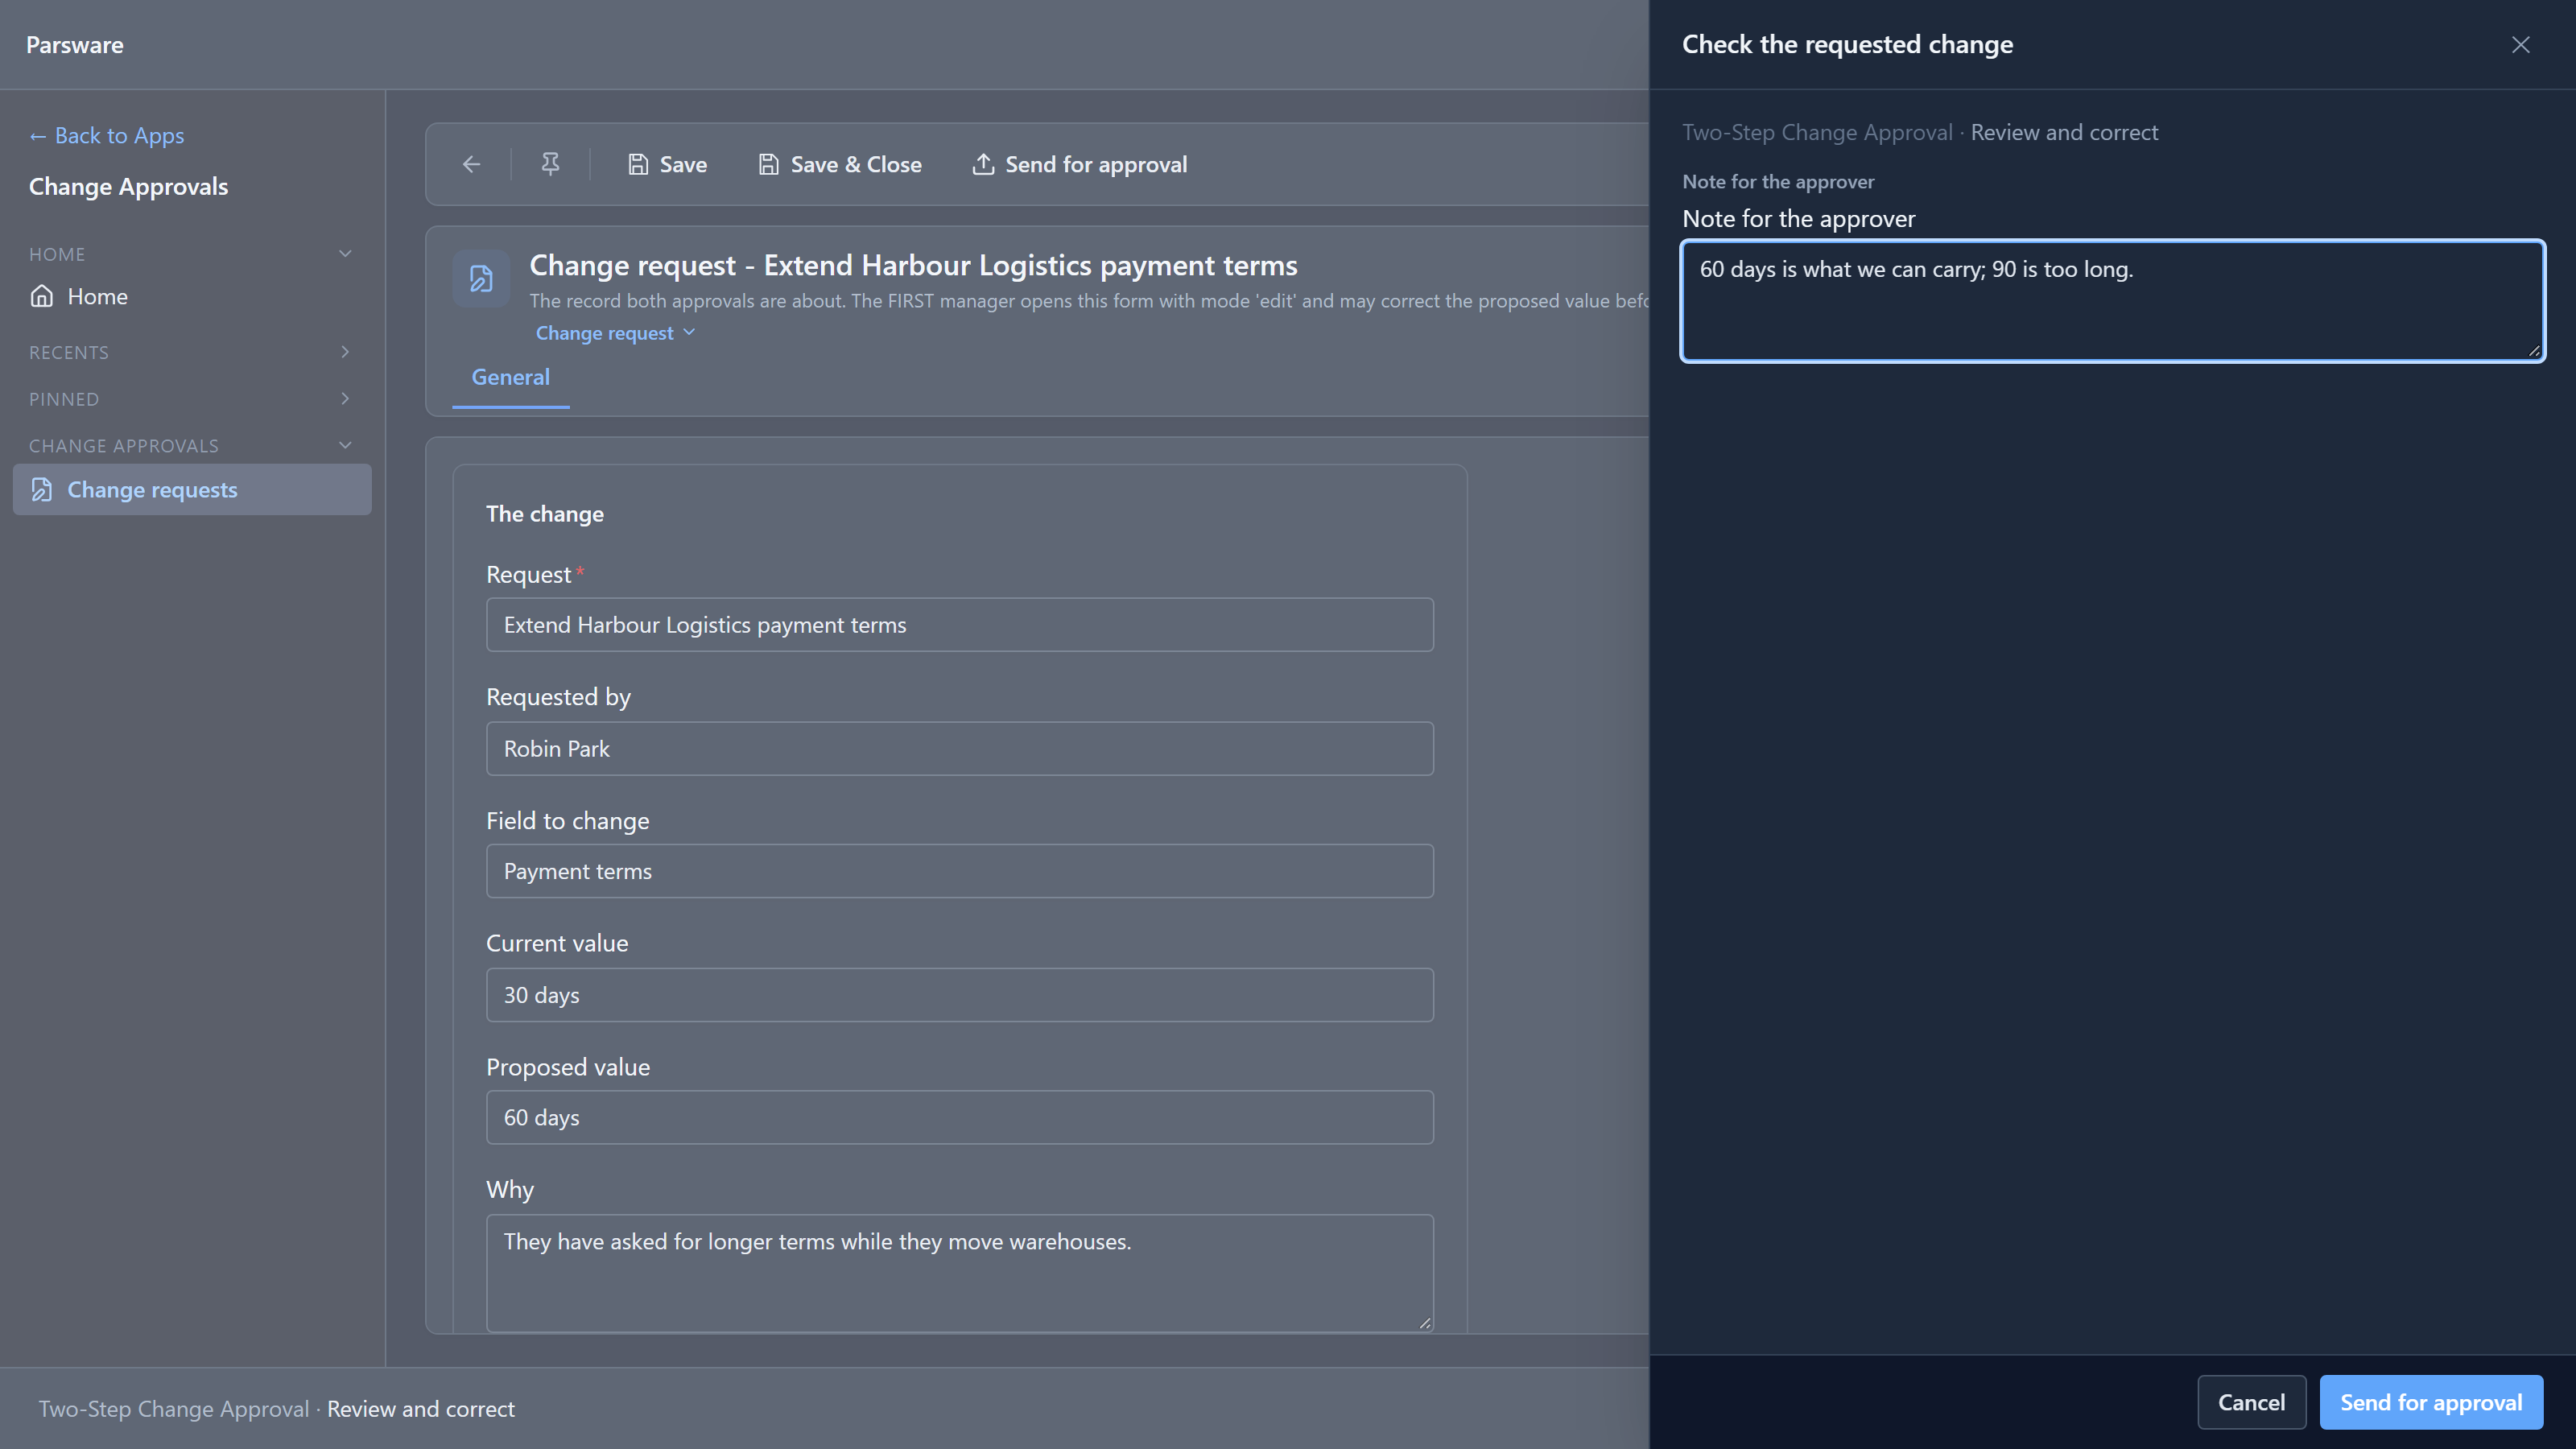The image size is (2576, 1449).
Task: Focus the Note for the approver textarea
Action: click(2112, 300)
